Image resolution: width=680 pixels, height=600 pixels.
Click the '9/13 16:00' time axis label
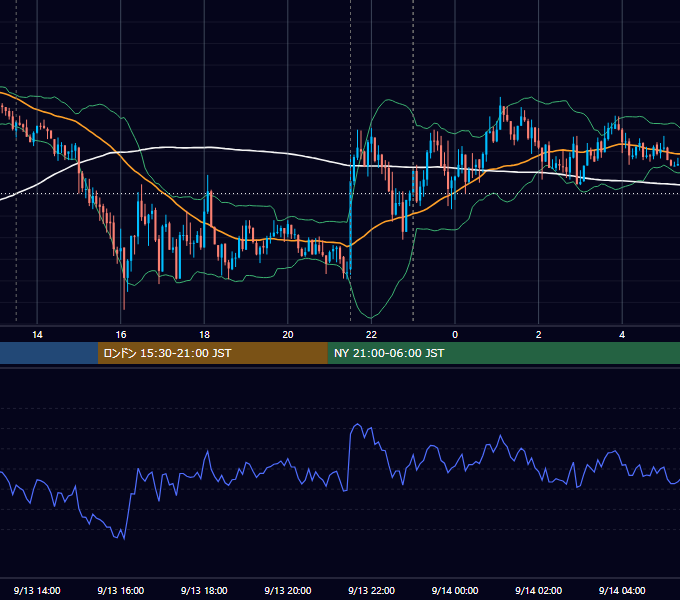[x=121, y=590]
